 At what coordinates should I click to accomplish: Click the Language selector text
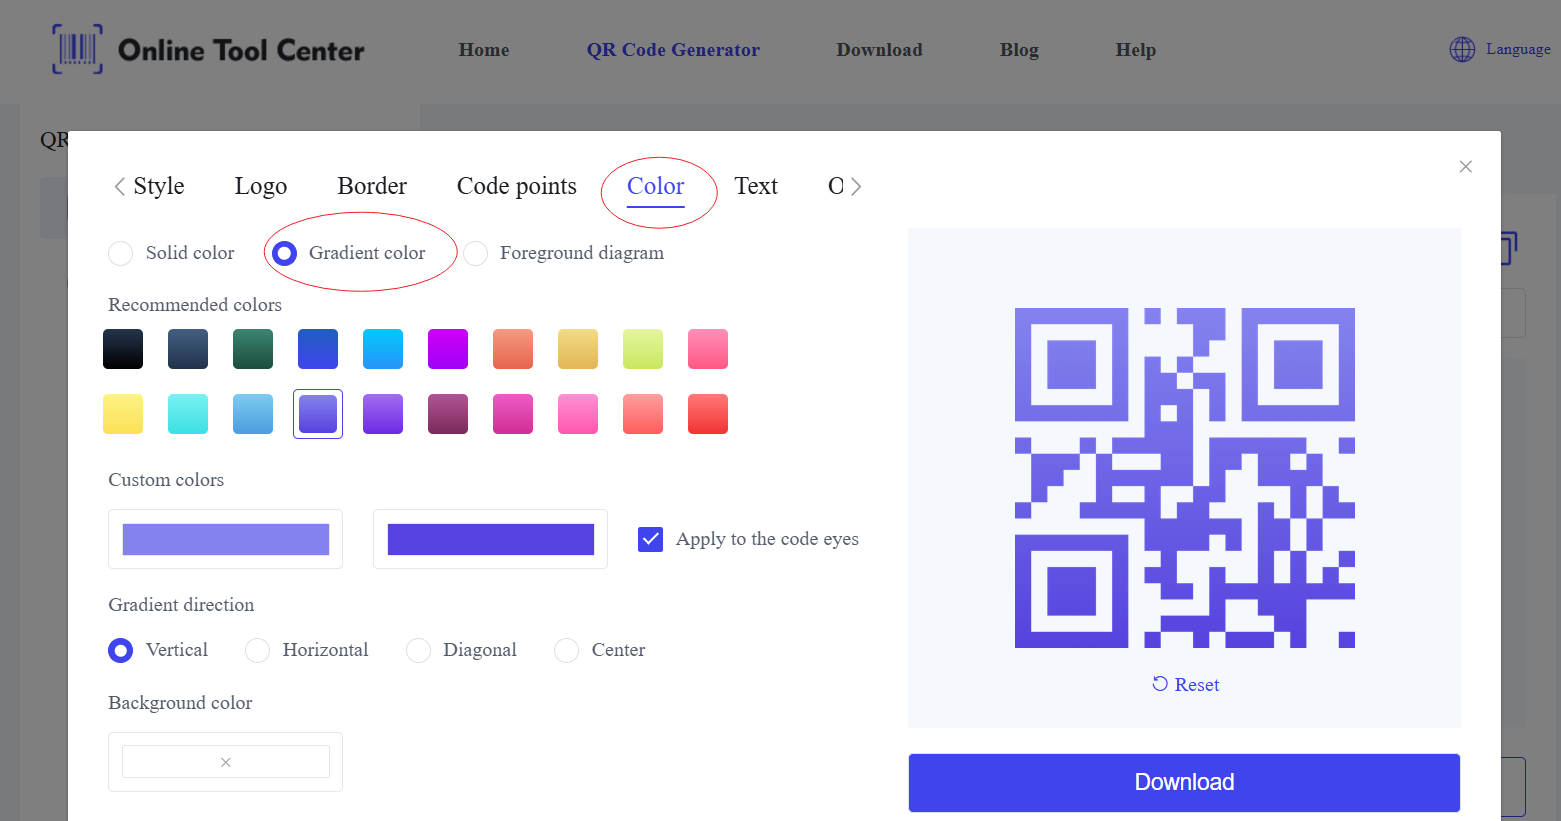click(x=1518, y=49)
